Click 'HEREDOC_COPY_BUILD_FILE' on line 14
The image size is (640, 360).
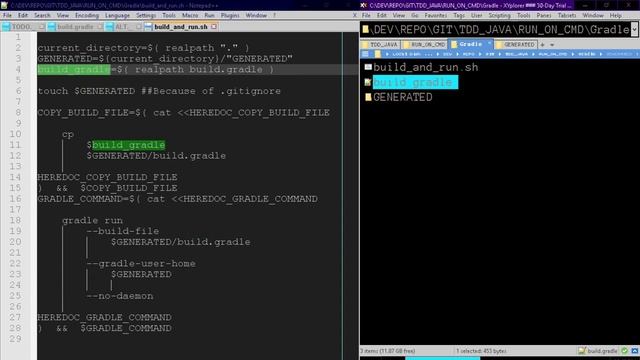click(107, 177)
